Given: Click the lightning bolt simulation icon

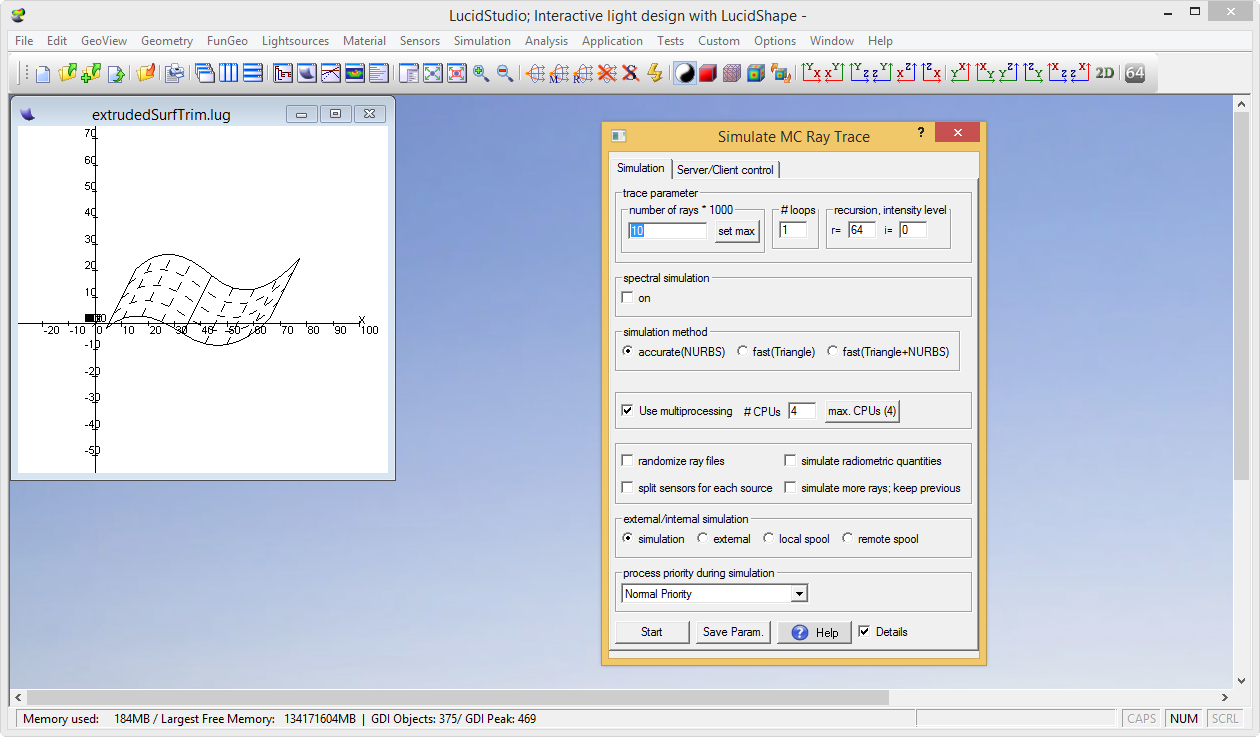Looking at the screenshot, I should point(655,73).
